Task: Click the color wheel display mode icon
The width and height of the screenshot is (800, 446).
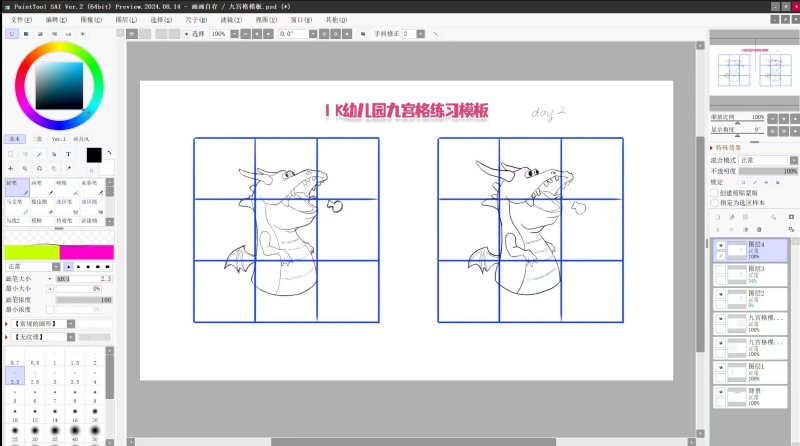Action: (x=11, y=33)
